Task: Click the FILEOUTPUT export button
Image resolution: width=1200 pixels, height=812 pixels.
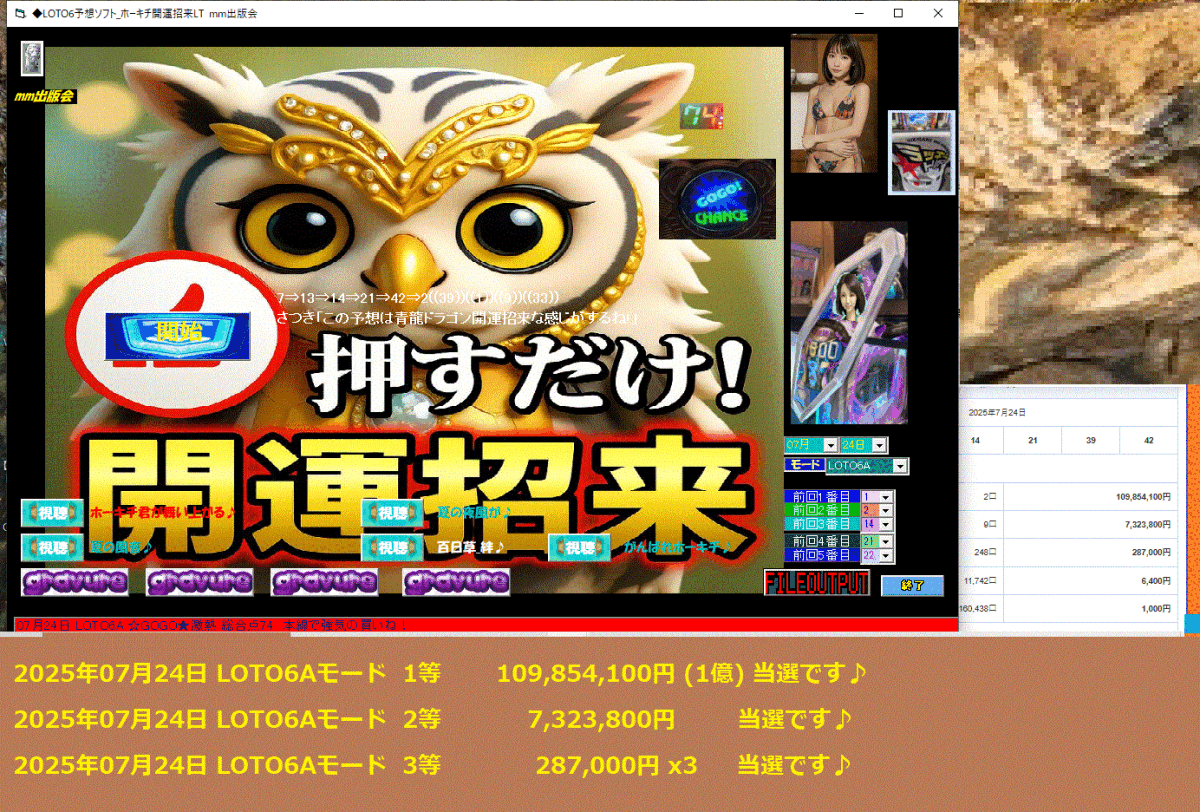Action: tap(815, 583)
